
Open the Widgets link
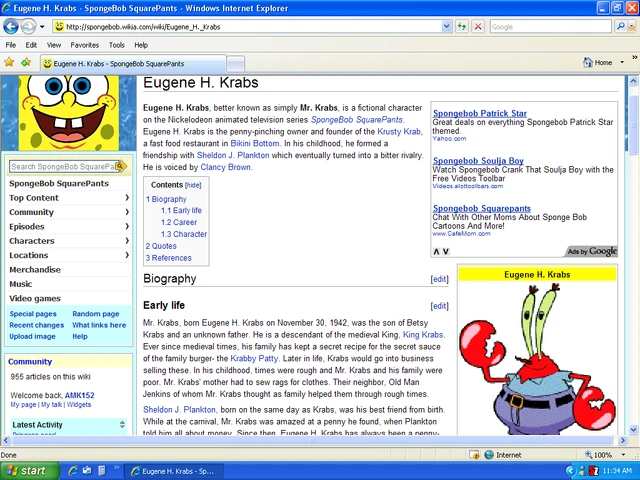pyautogui.click(x=79, y=404)
